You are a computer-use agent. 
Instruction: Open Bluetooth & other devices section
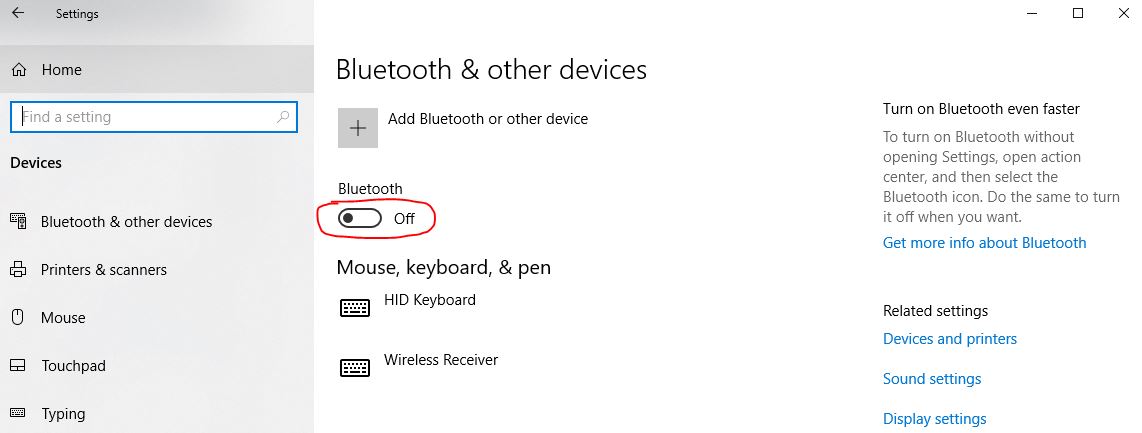click(x=126, y=222)
